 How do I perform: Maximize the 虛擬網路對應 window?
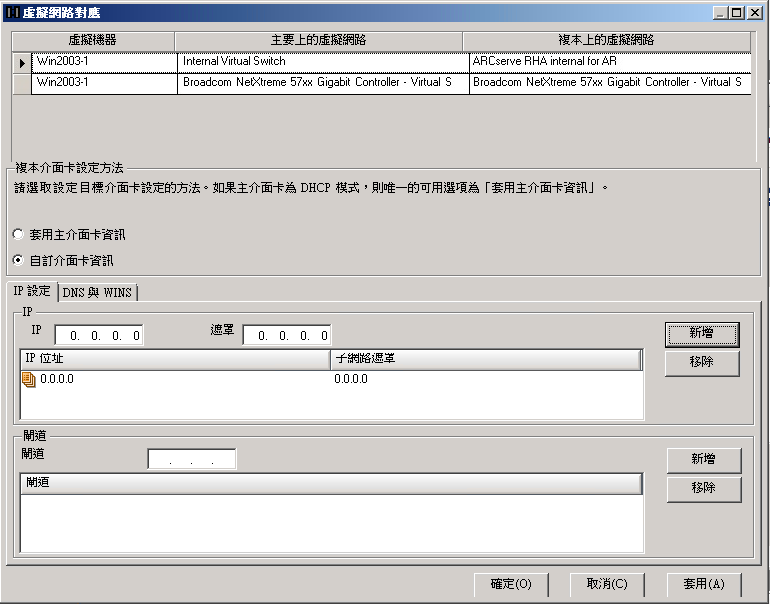tap(737, 13)
